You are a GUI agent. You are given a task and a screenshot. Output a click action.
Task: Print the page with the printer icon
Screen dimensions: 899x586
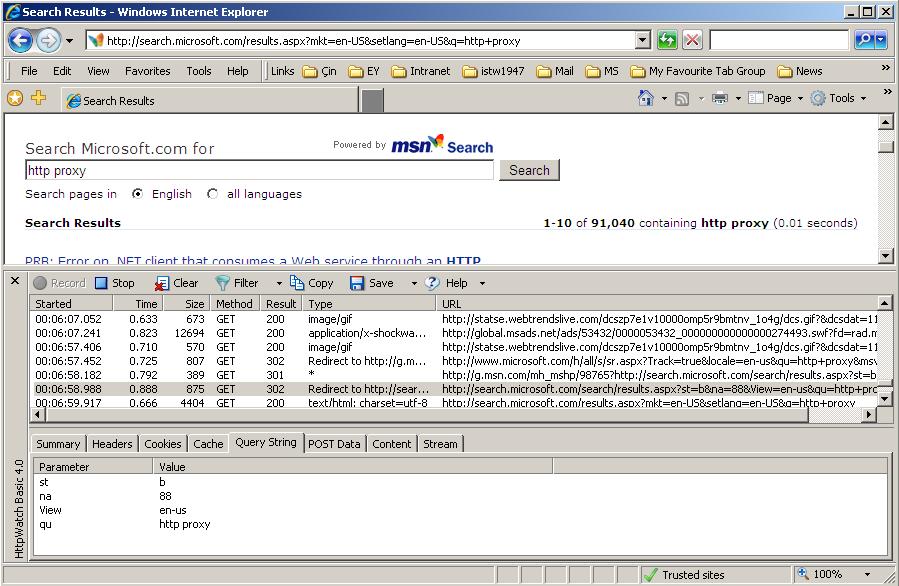pyautogui.click(x=720, y=99)
